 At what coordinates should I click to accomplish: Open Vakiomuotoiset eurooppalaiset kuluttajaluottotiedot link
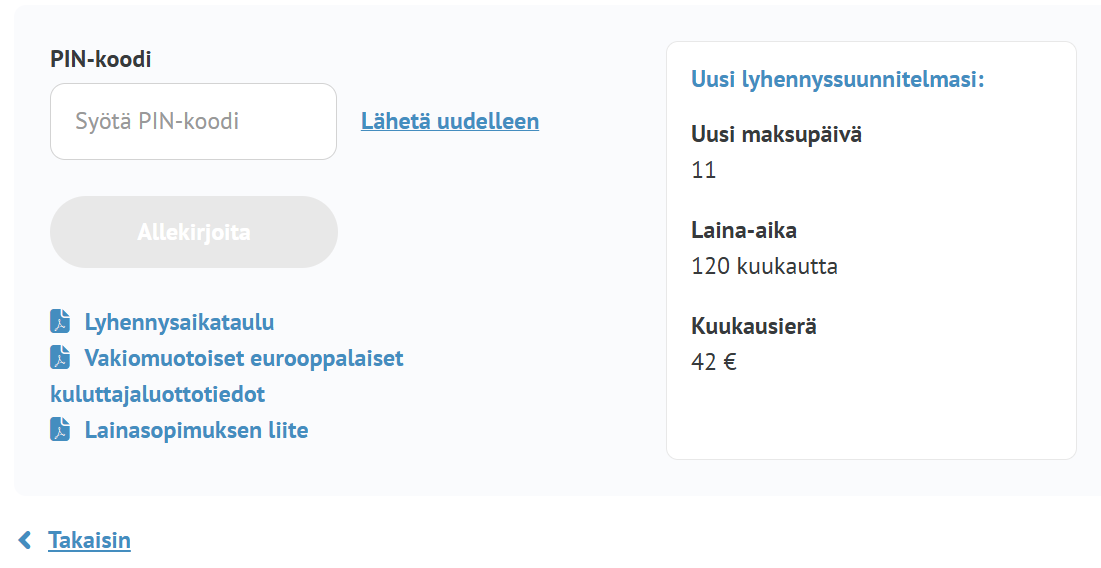[x=244, y=358]
